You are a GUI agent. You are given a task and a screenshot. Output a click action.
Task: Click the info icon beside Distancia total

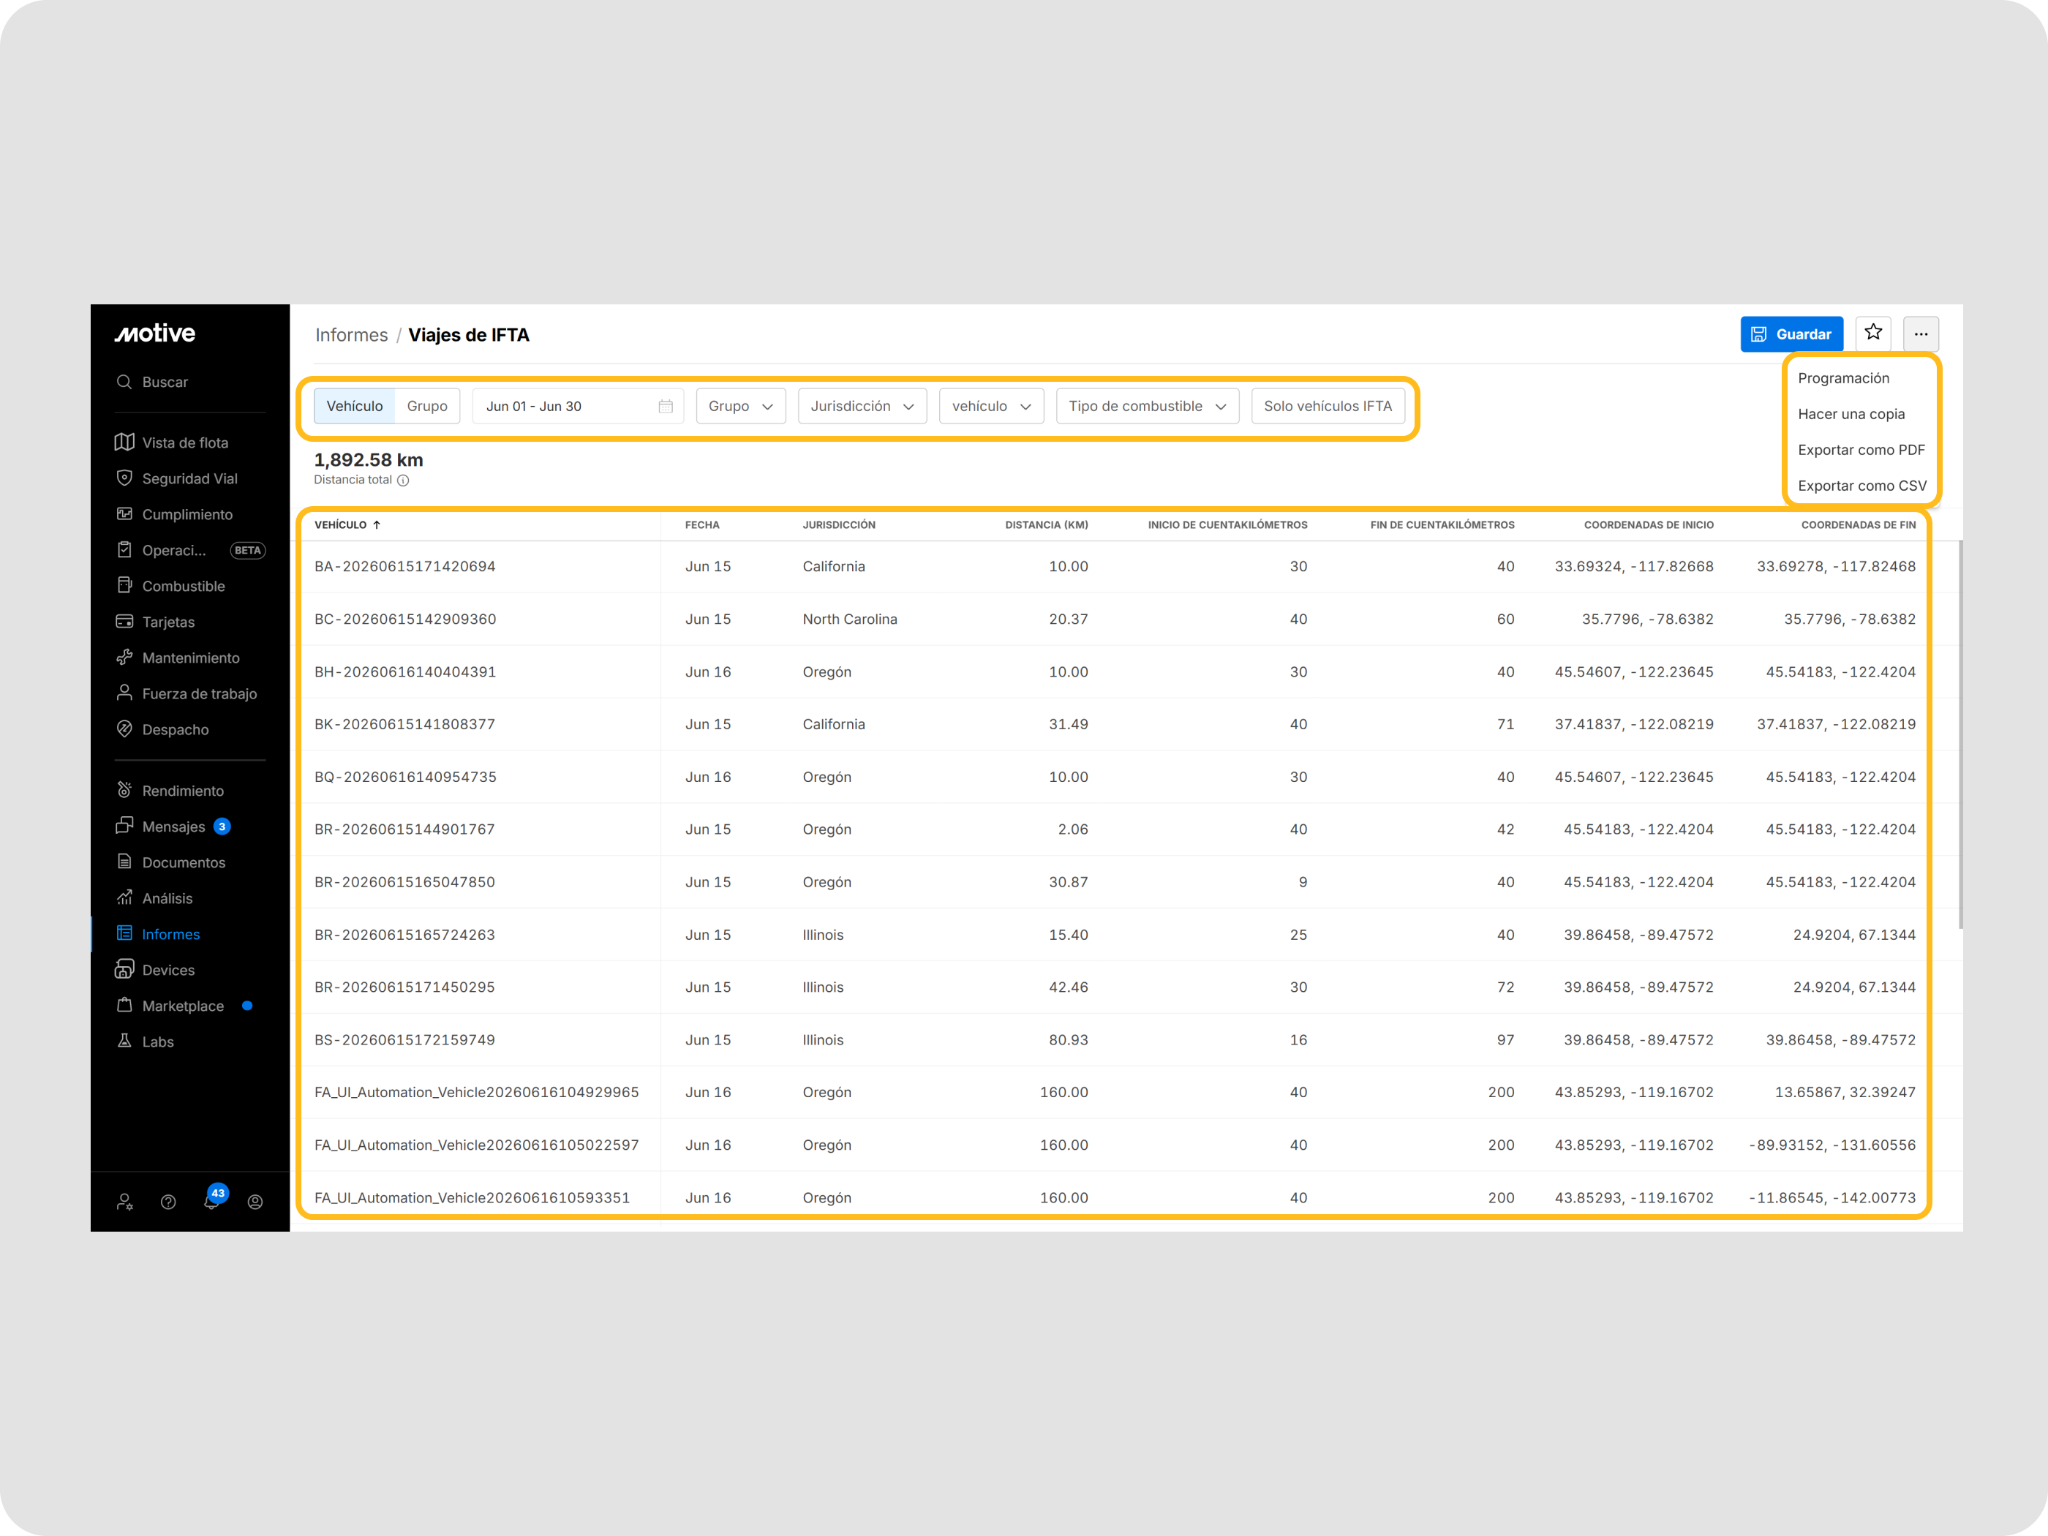click(x=403, y=480)
